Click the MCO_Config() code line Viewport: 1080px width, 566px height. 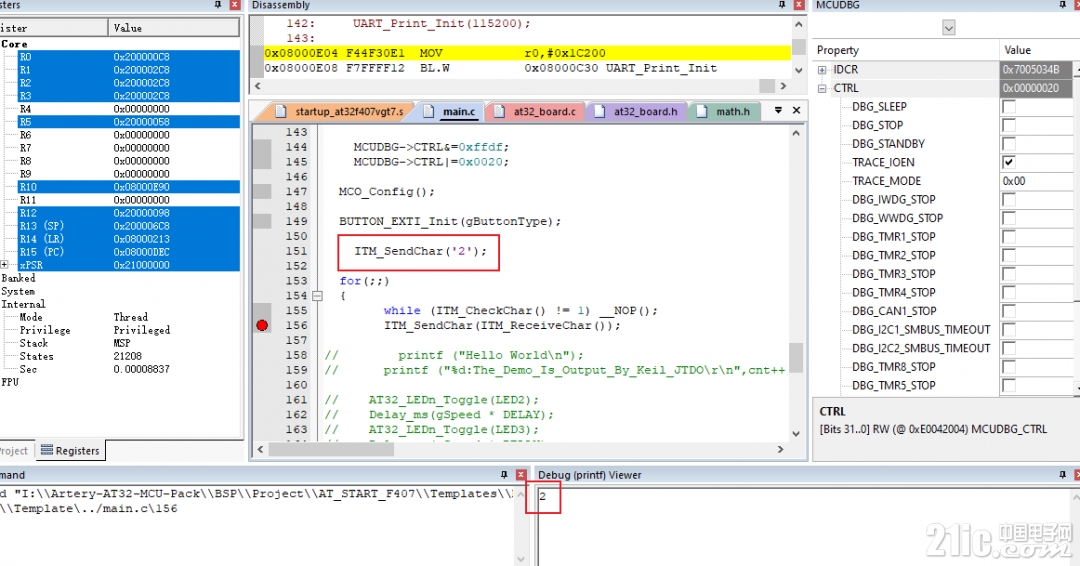click(386, 191)
